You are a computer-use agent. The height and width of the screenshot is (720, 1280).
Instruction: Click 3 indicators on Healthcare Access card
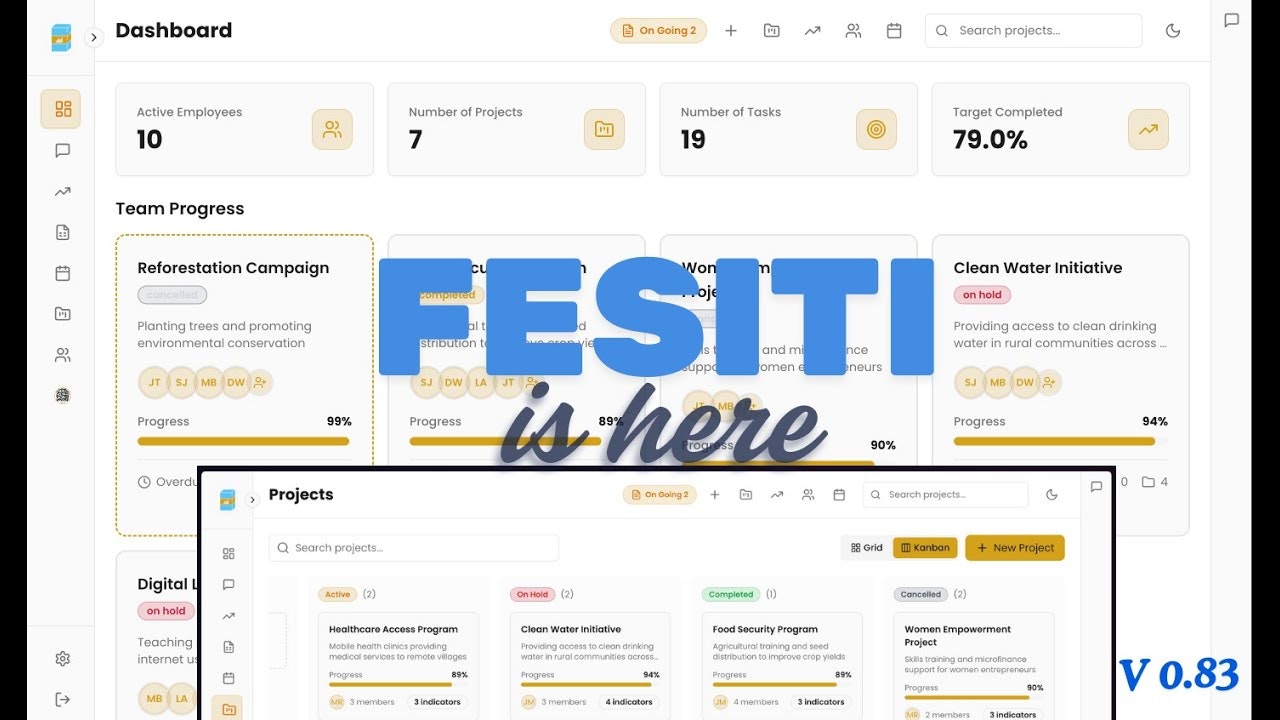coord(437,702)
